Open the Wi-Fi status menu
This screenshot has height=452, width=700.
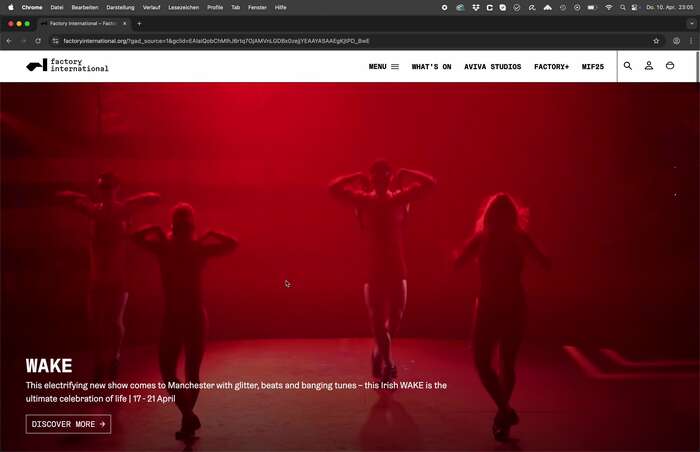click(x=608, y=7)
